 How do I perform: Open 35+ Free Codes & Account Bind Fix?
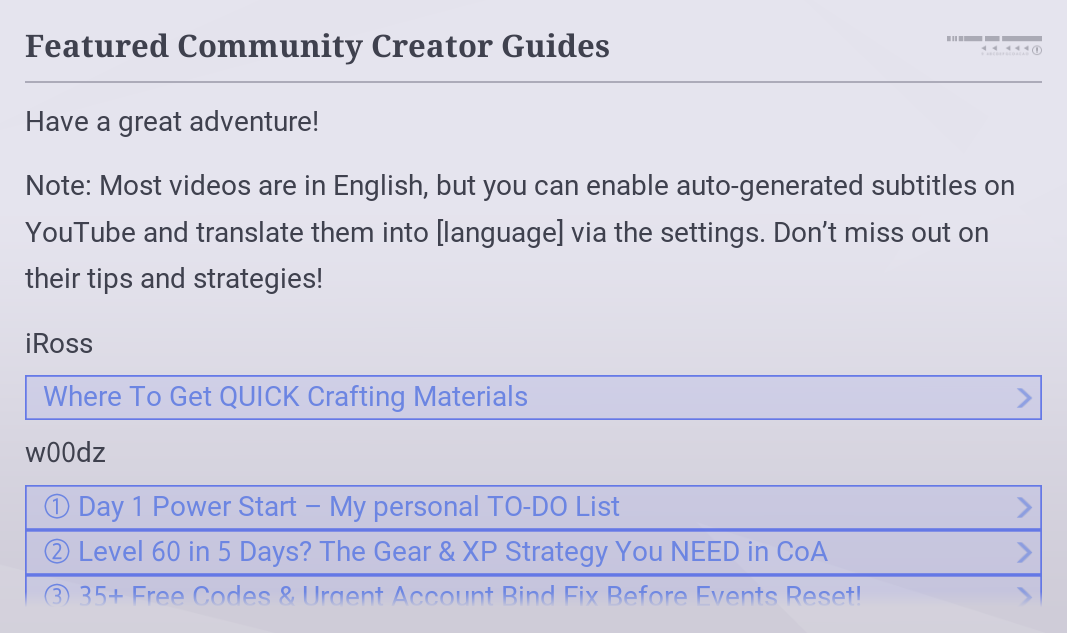click(x=534, y=591)
